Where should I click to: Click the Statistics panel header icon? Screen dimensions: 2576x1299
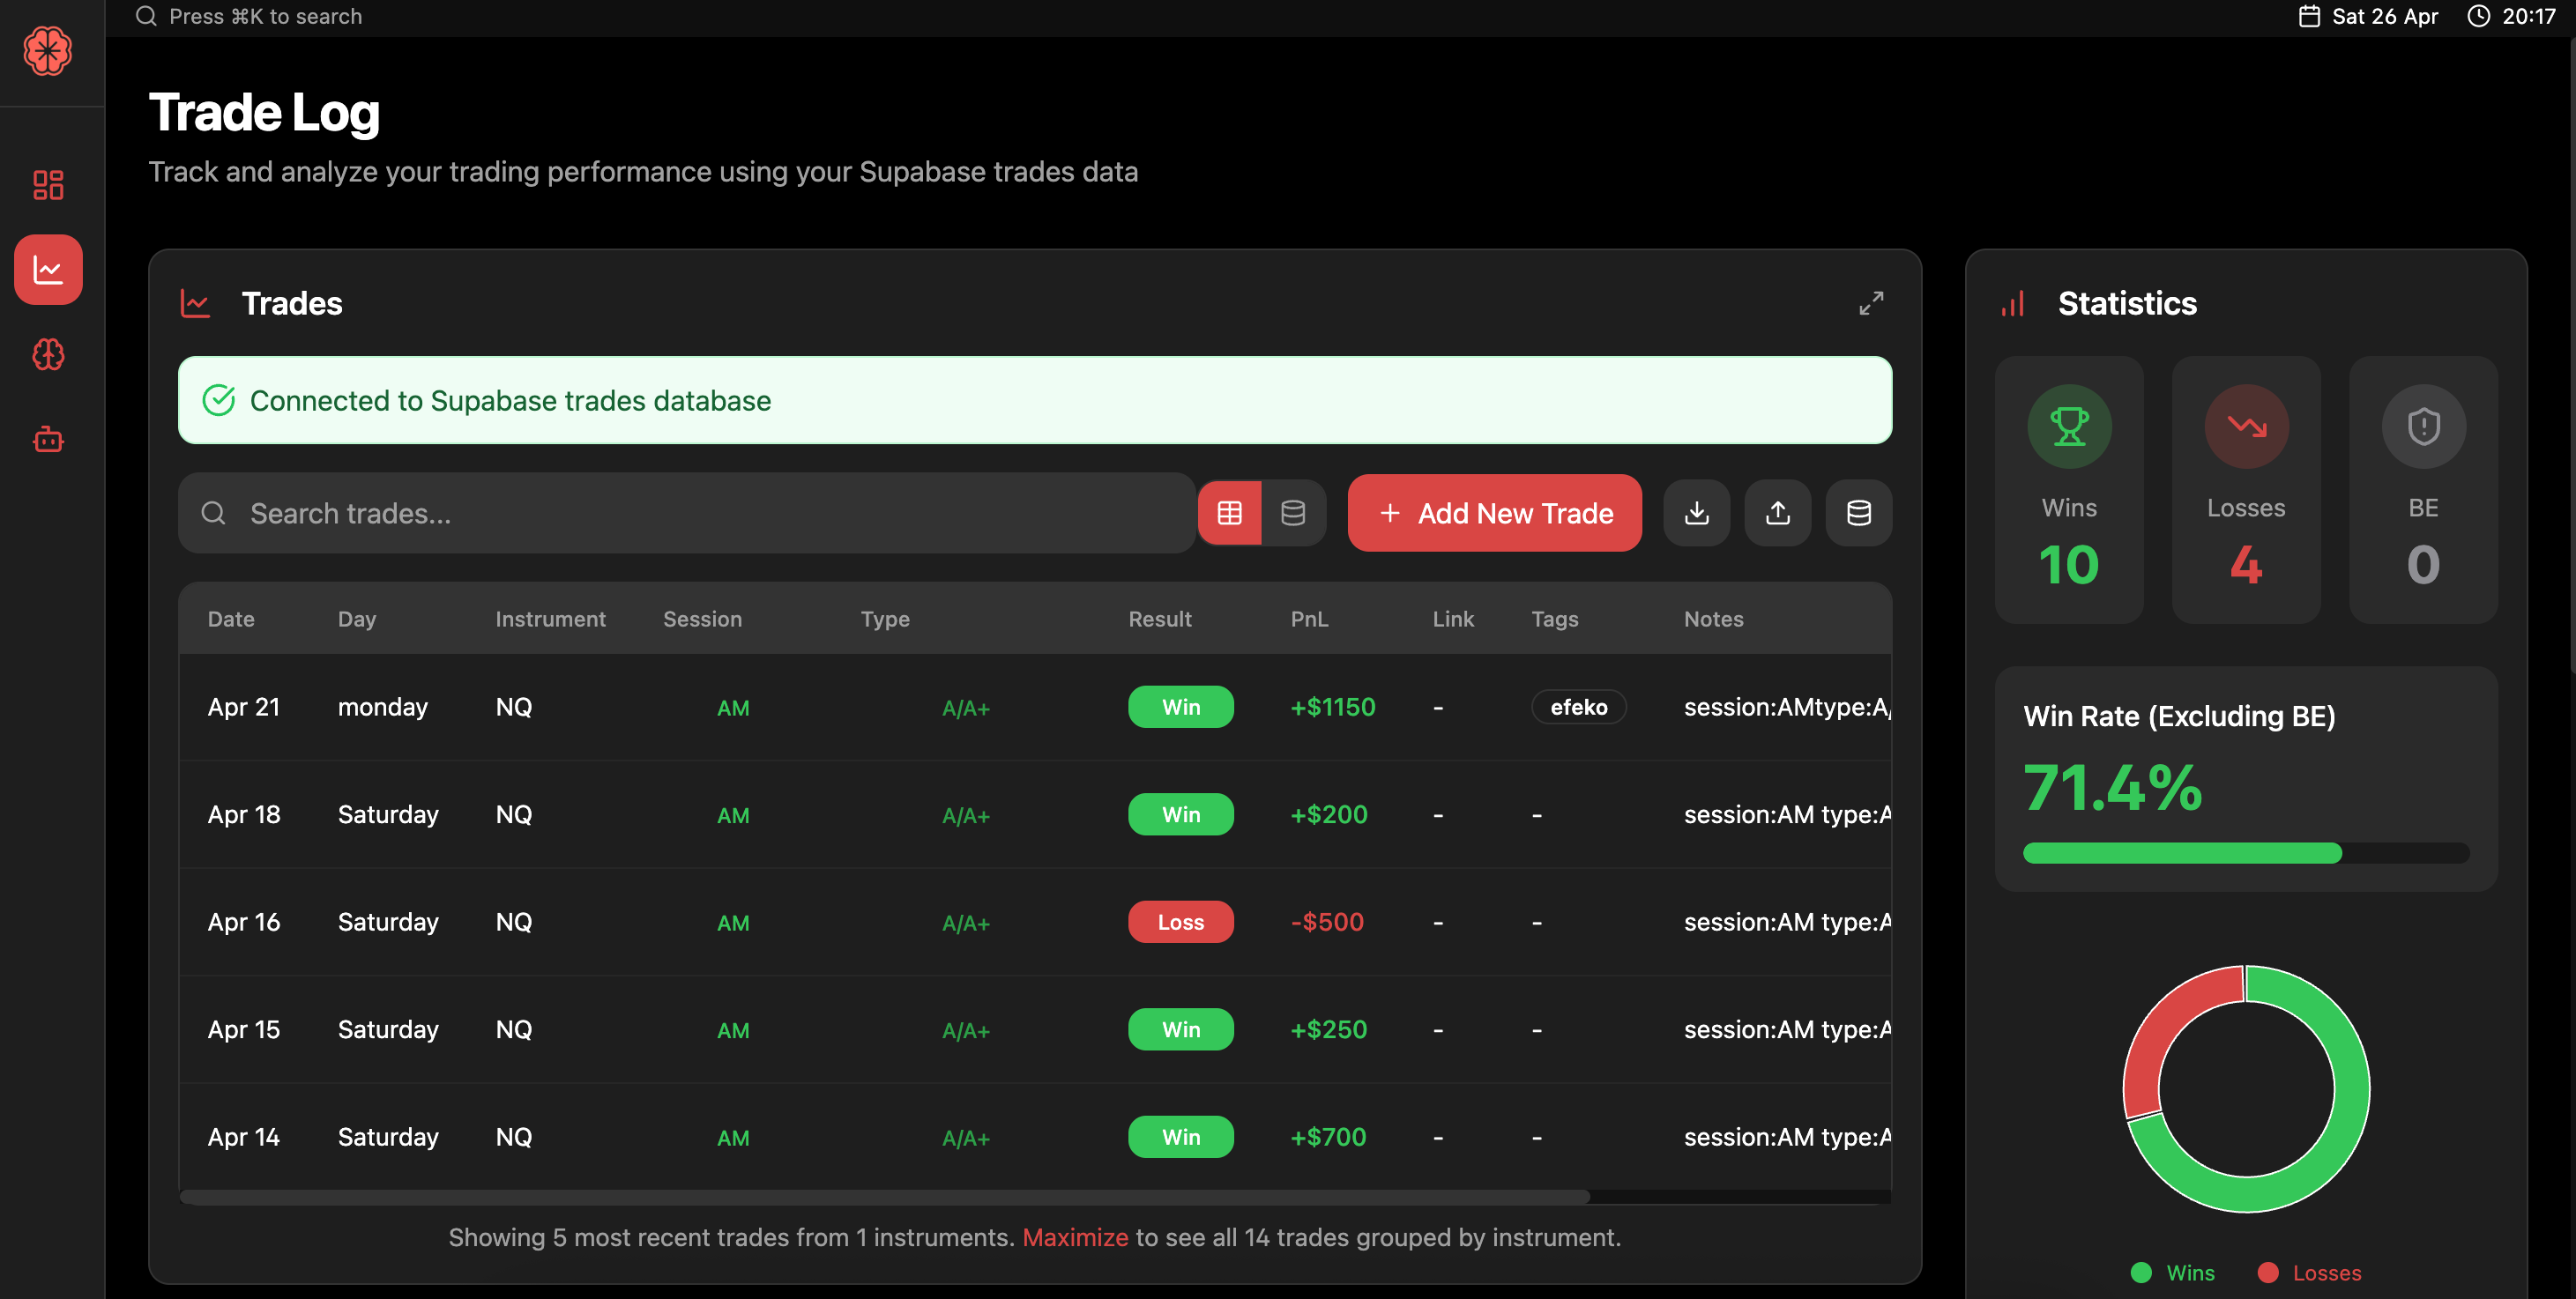coord(2013,303)
